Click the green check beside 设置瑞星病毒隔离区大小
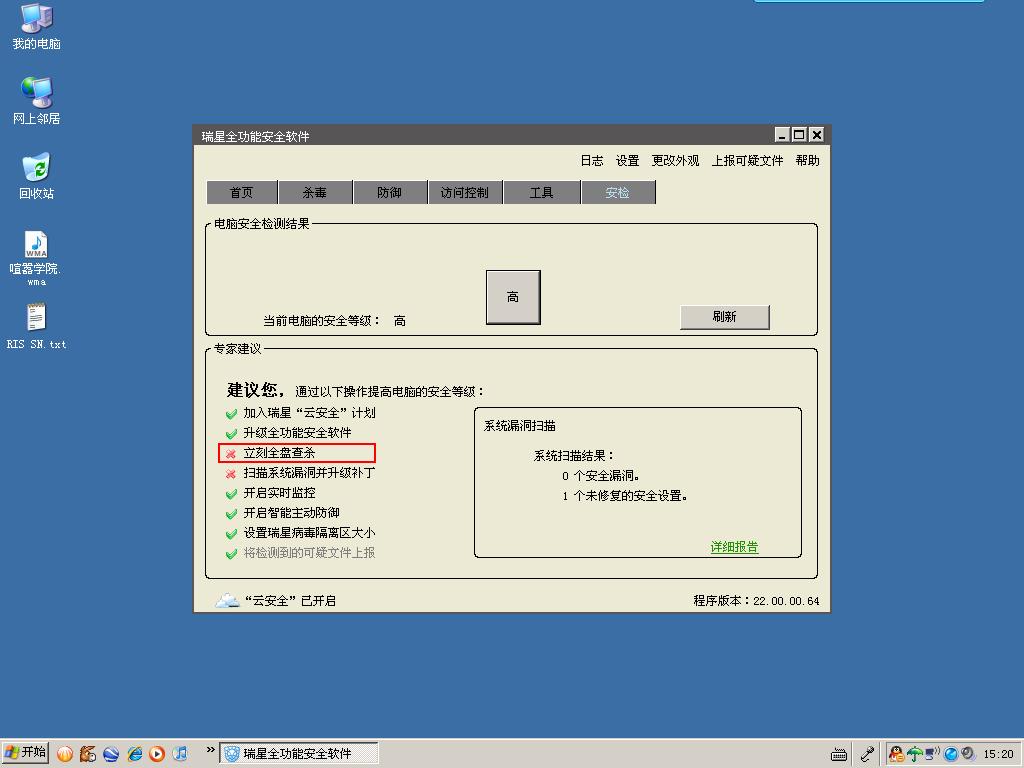 231,534
